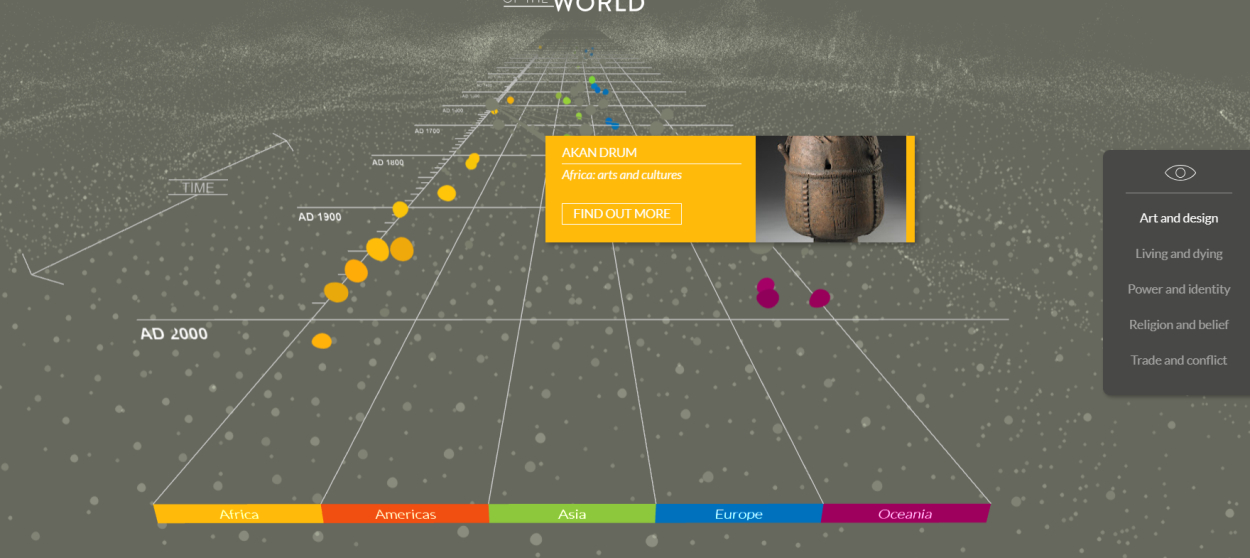This screenshot has height=558, width=1250.
Task: Select the orange Americas continent bar
Action: [405, 514]
